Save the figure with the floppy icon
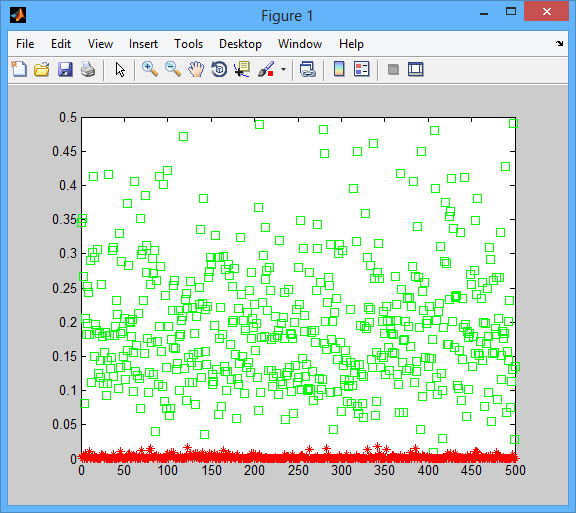Image resolution: width=576 pixels, height=513 pixels. (65, 69)
